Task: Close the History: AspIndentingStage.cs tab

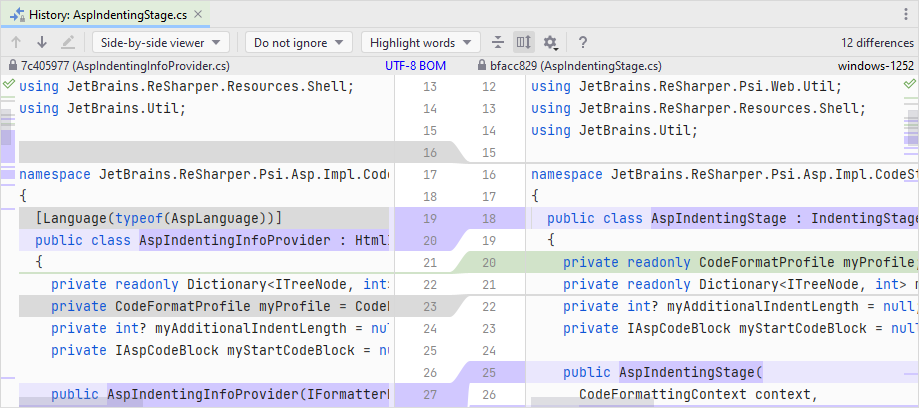Action: pos(198,15)
